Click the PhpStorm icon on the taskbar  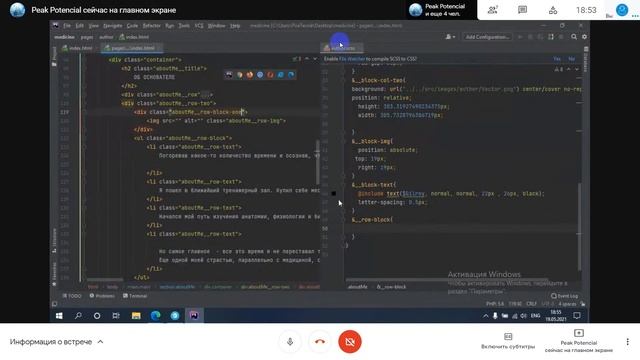click(x=194, y=316)
